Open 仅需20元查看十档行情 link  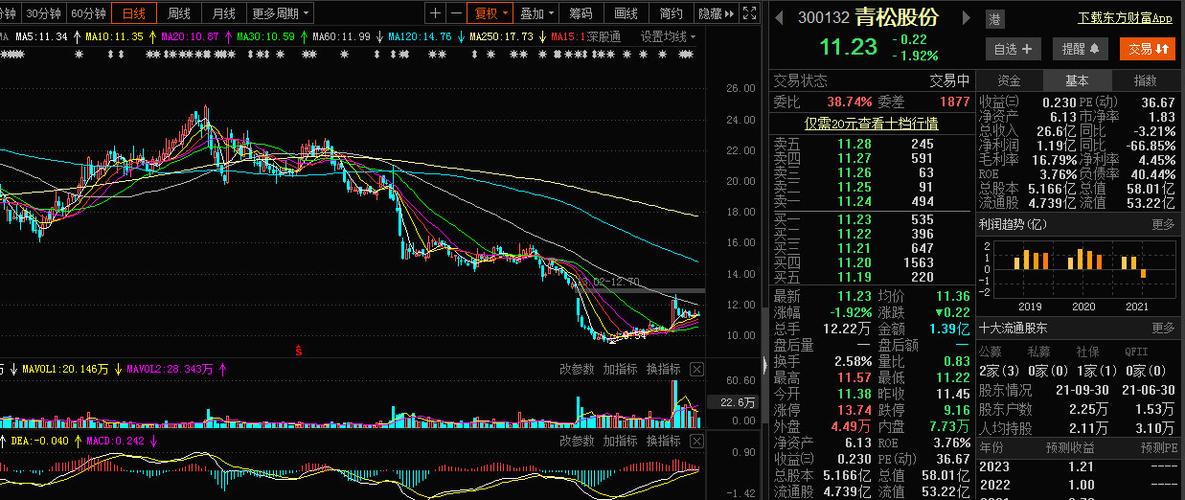pyautogui.click(x=871, y=123)
